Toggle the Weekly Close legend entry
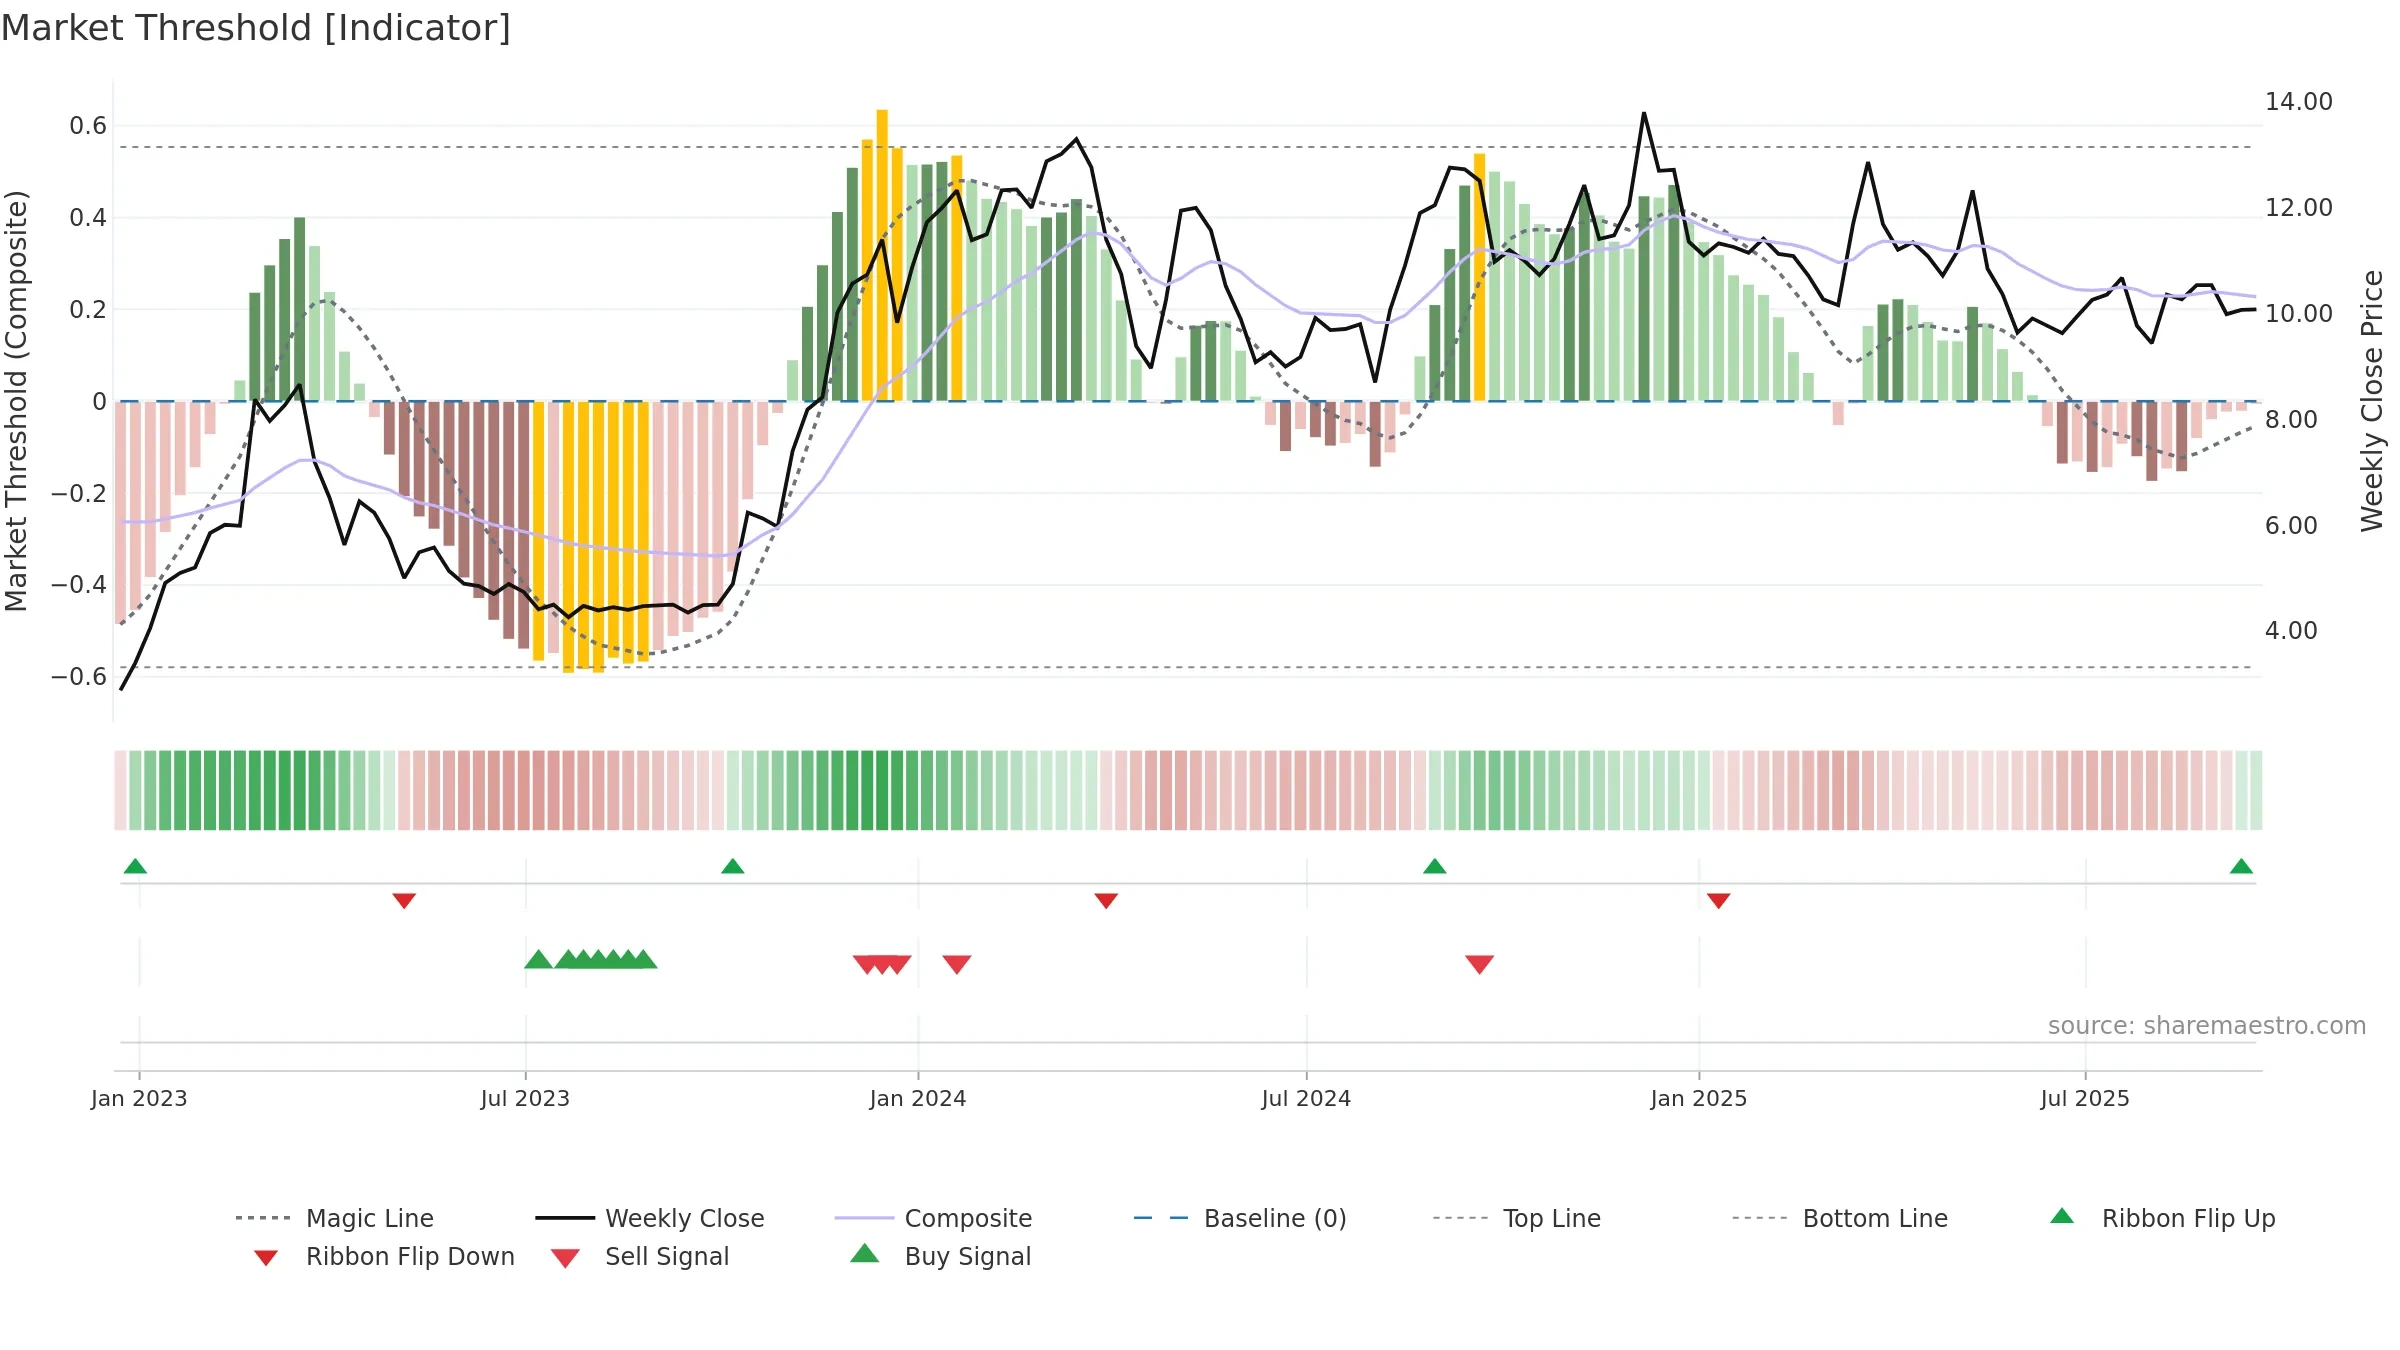This screenshot has width=2400, height=1350. tap(649, 1218)
